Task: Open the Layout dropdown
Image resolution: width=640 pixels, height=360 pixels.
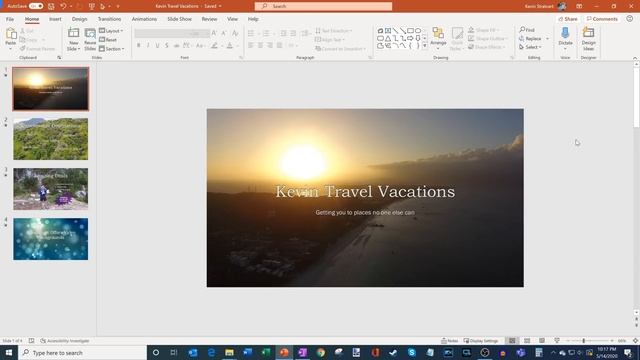Action: pos(111,31)
